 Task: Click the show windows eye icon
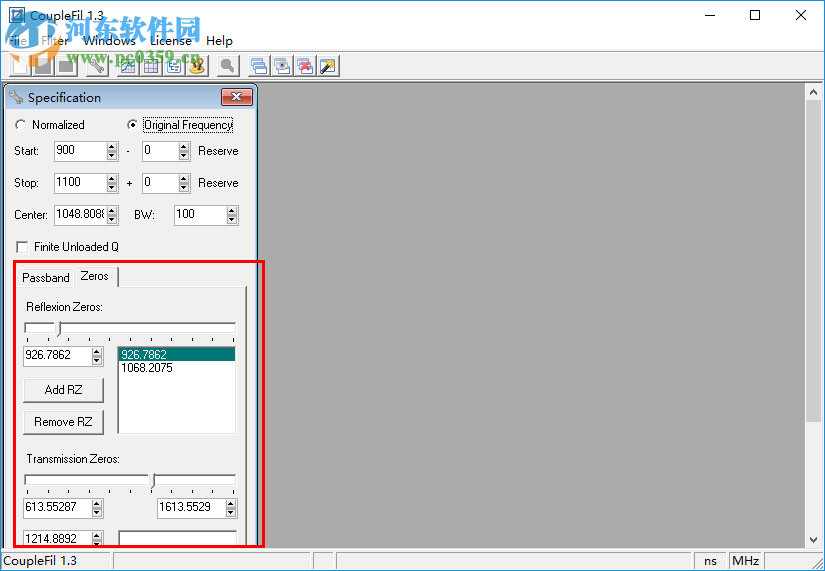pos(282,66)
